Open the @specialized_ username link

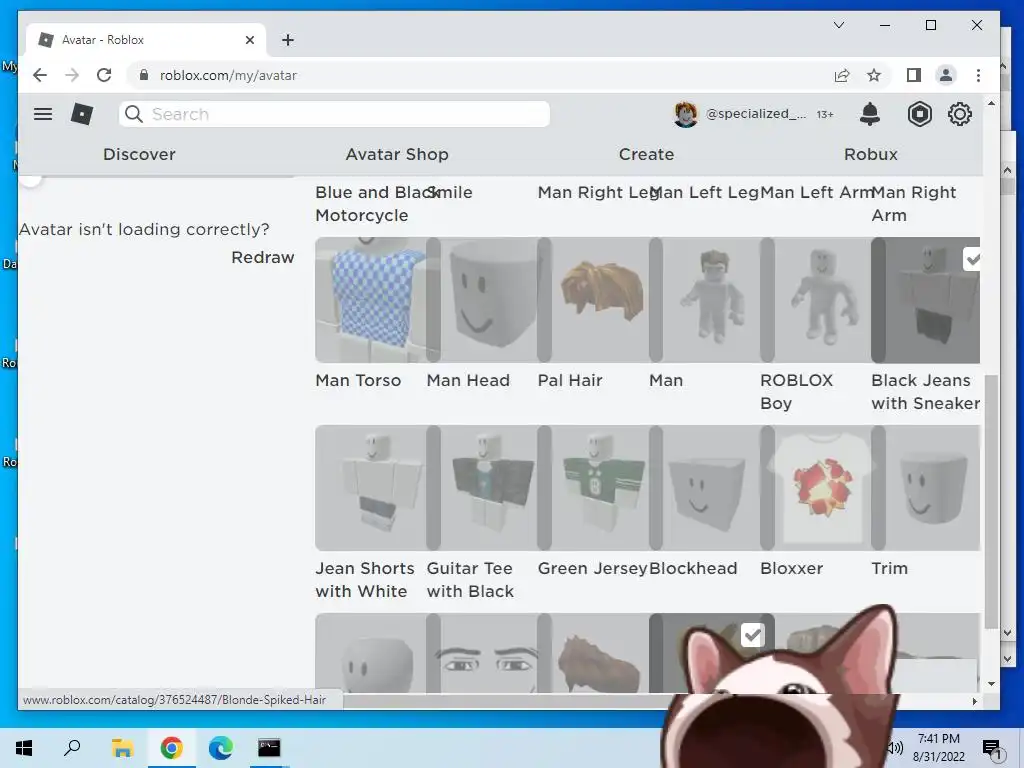click(756, 114)
